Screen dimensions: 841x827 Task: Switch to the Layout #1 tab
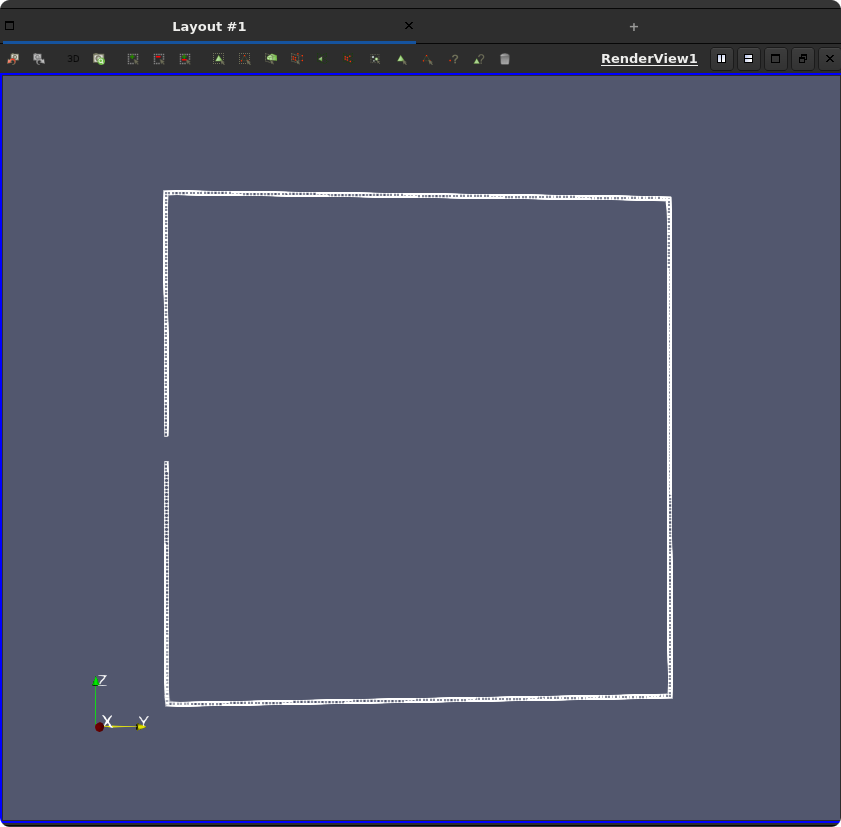(x=209, y=26)
